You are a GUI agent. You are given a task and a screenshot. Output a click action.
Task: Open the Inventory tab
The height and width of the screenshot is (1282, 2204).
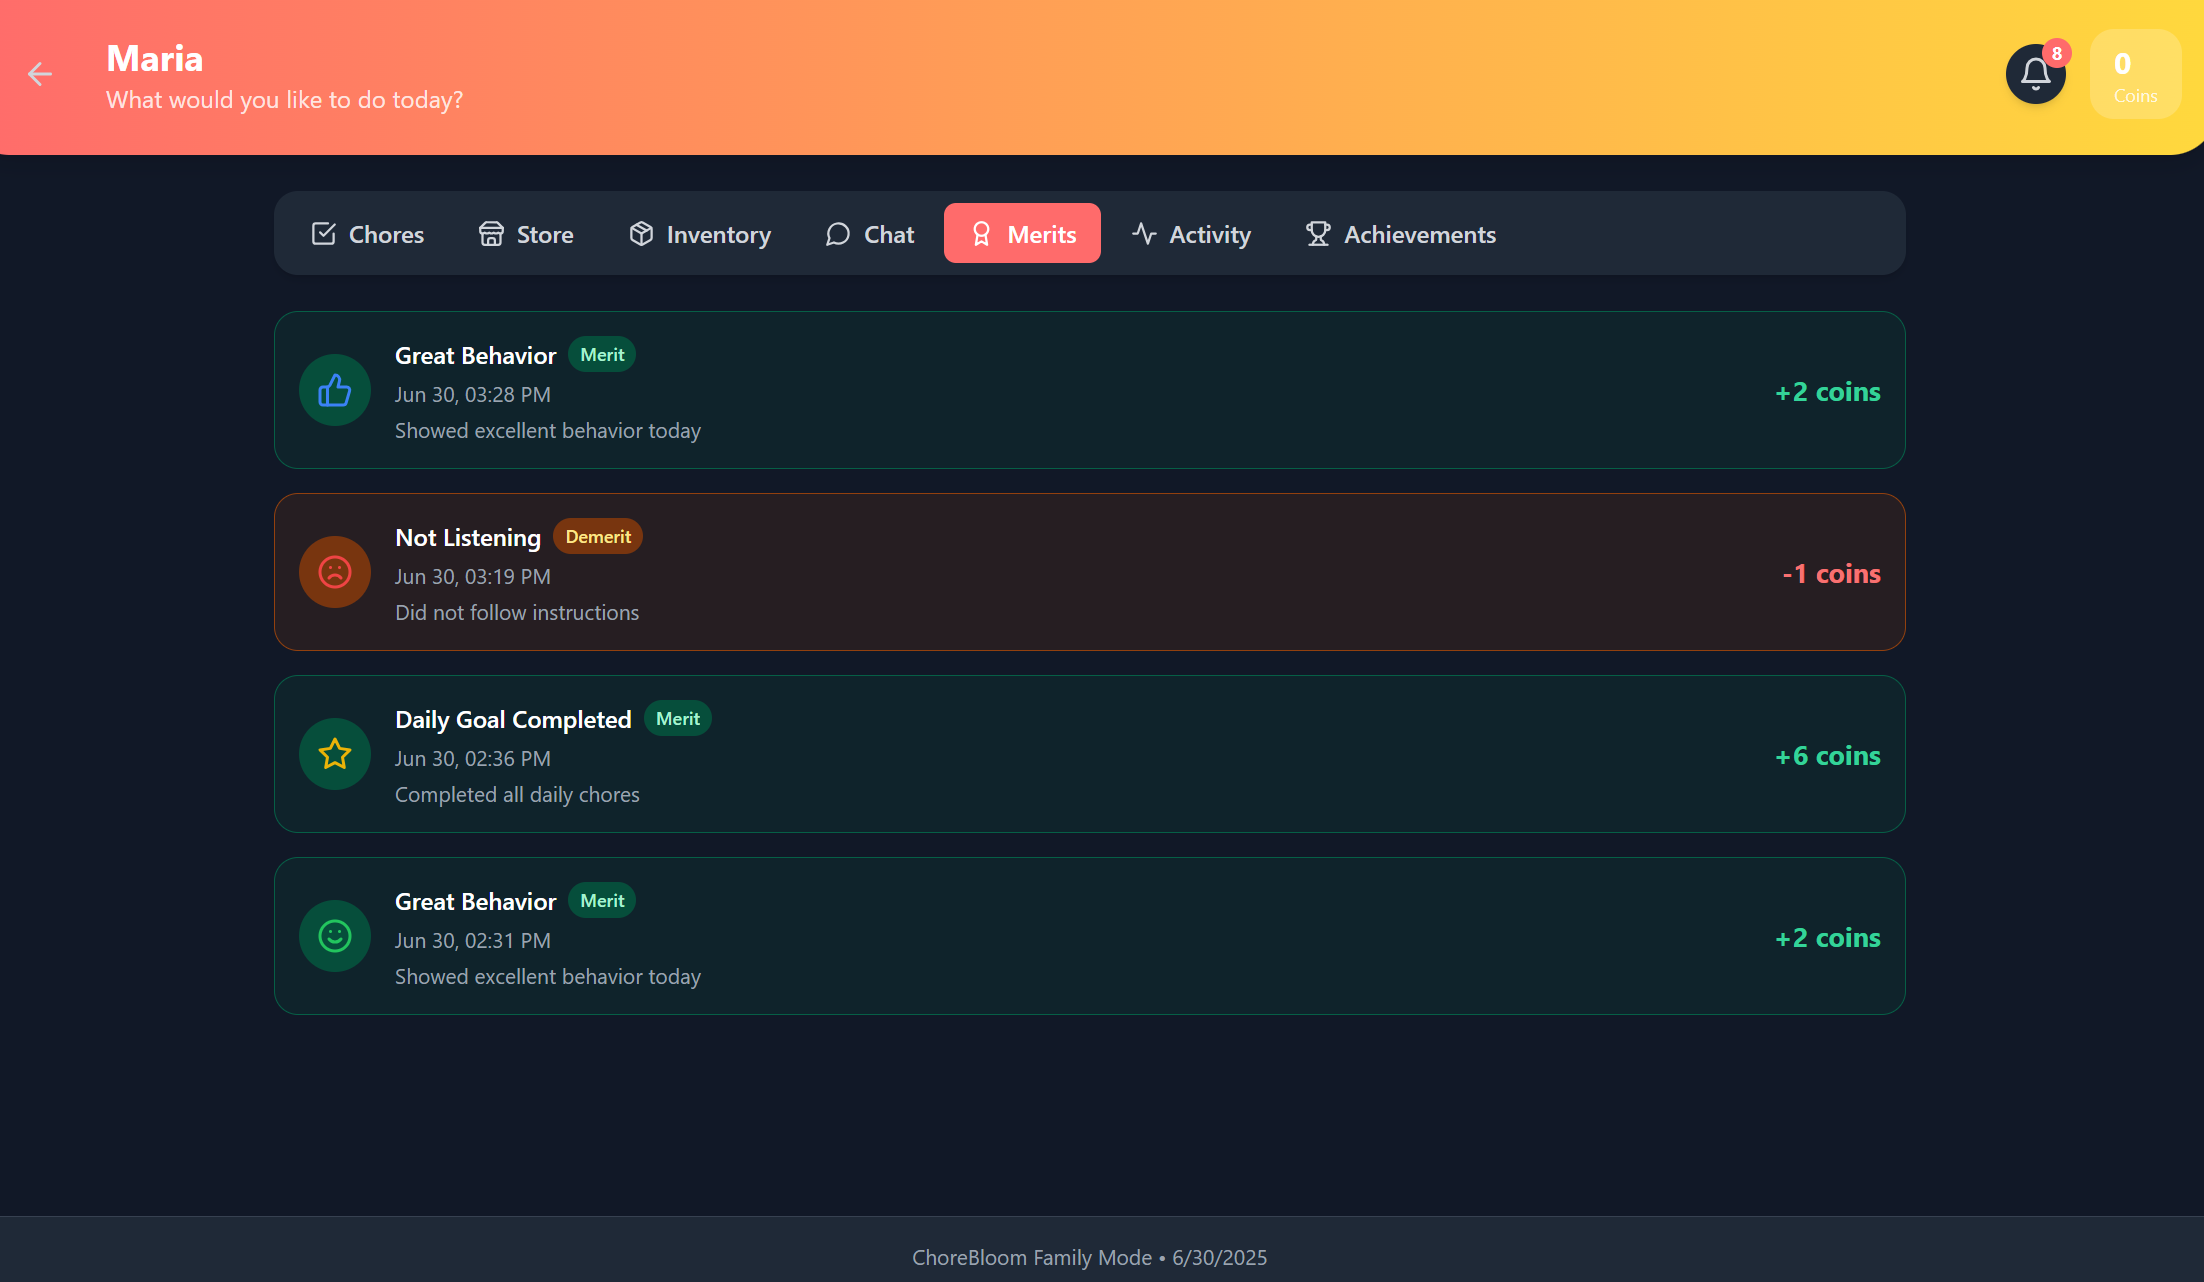pos(700,234)
